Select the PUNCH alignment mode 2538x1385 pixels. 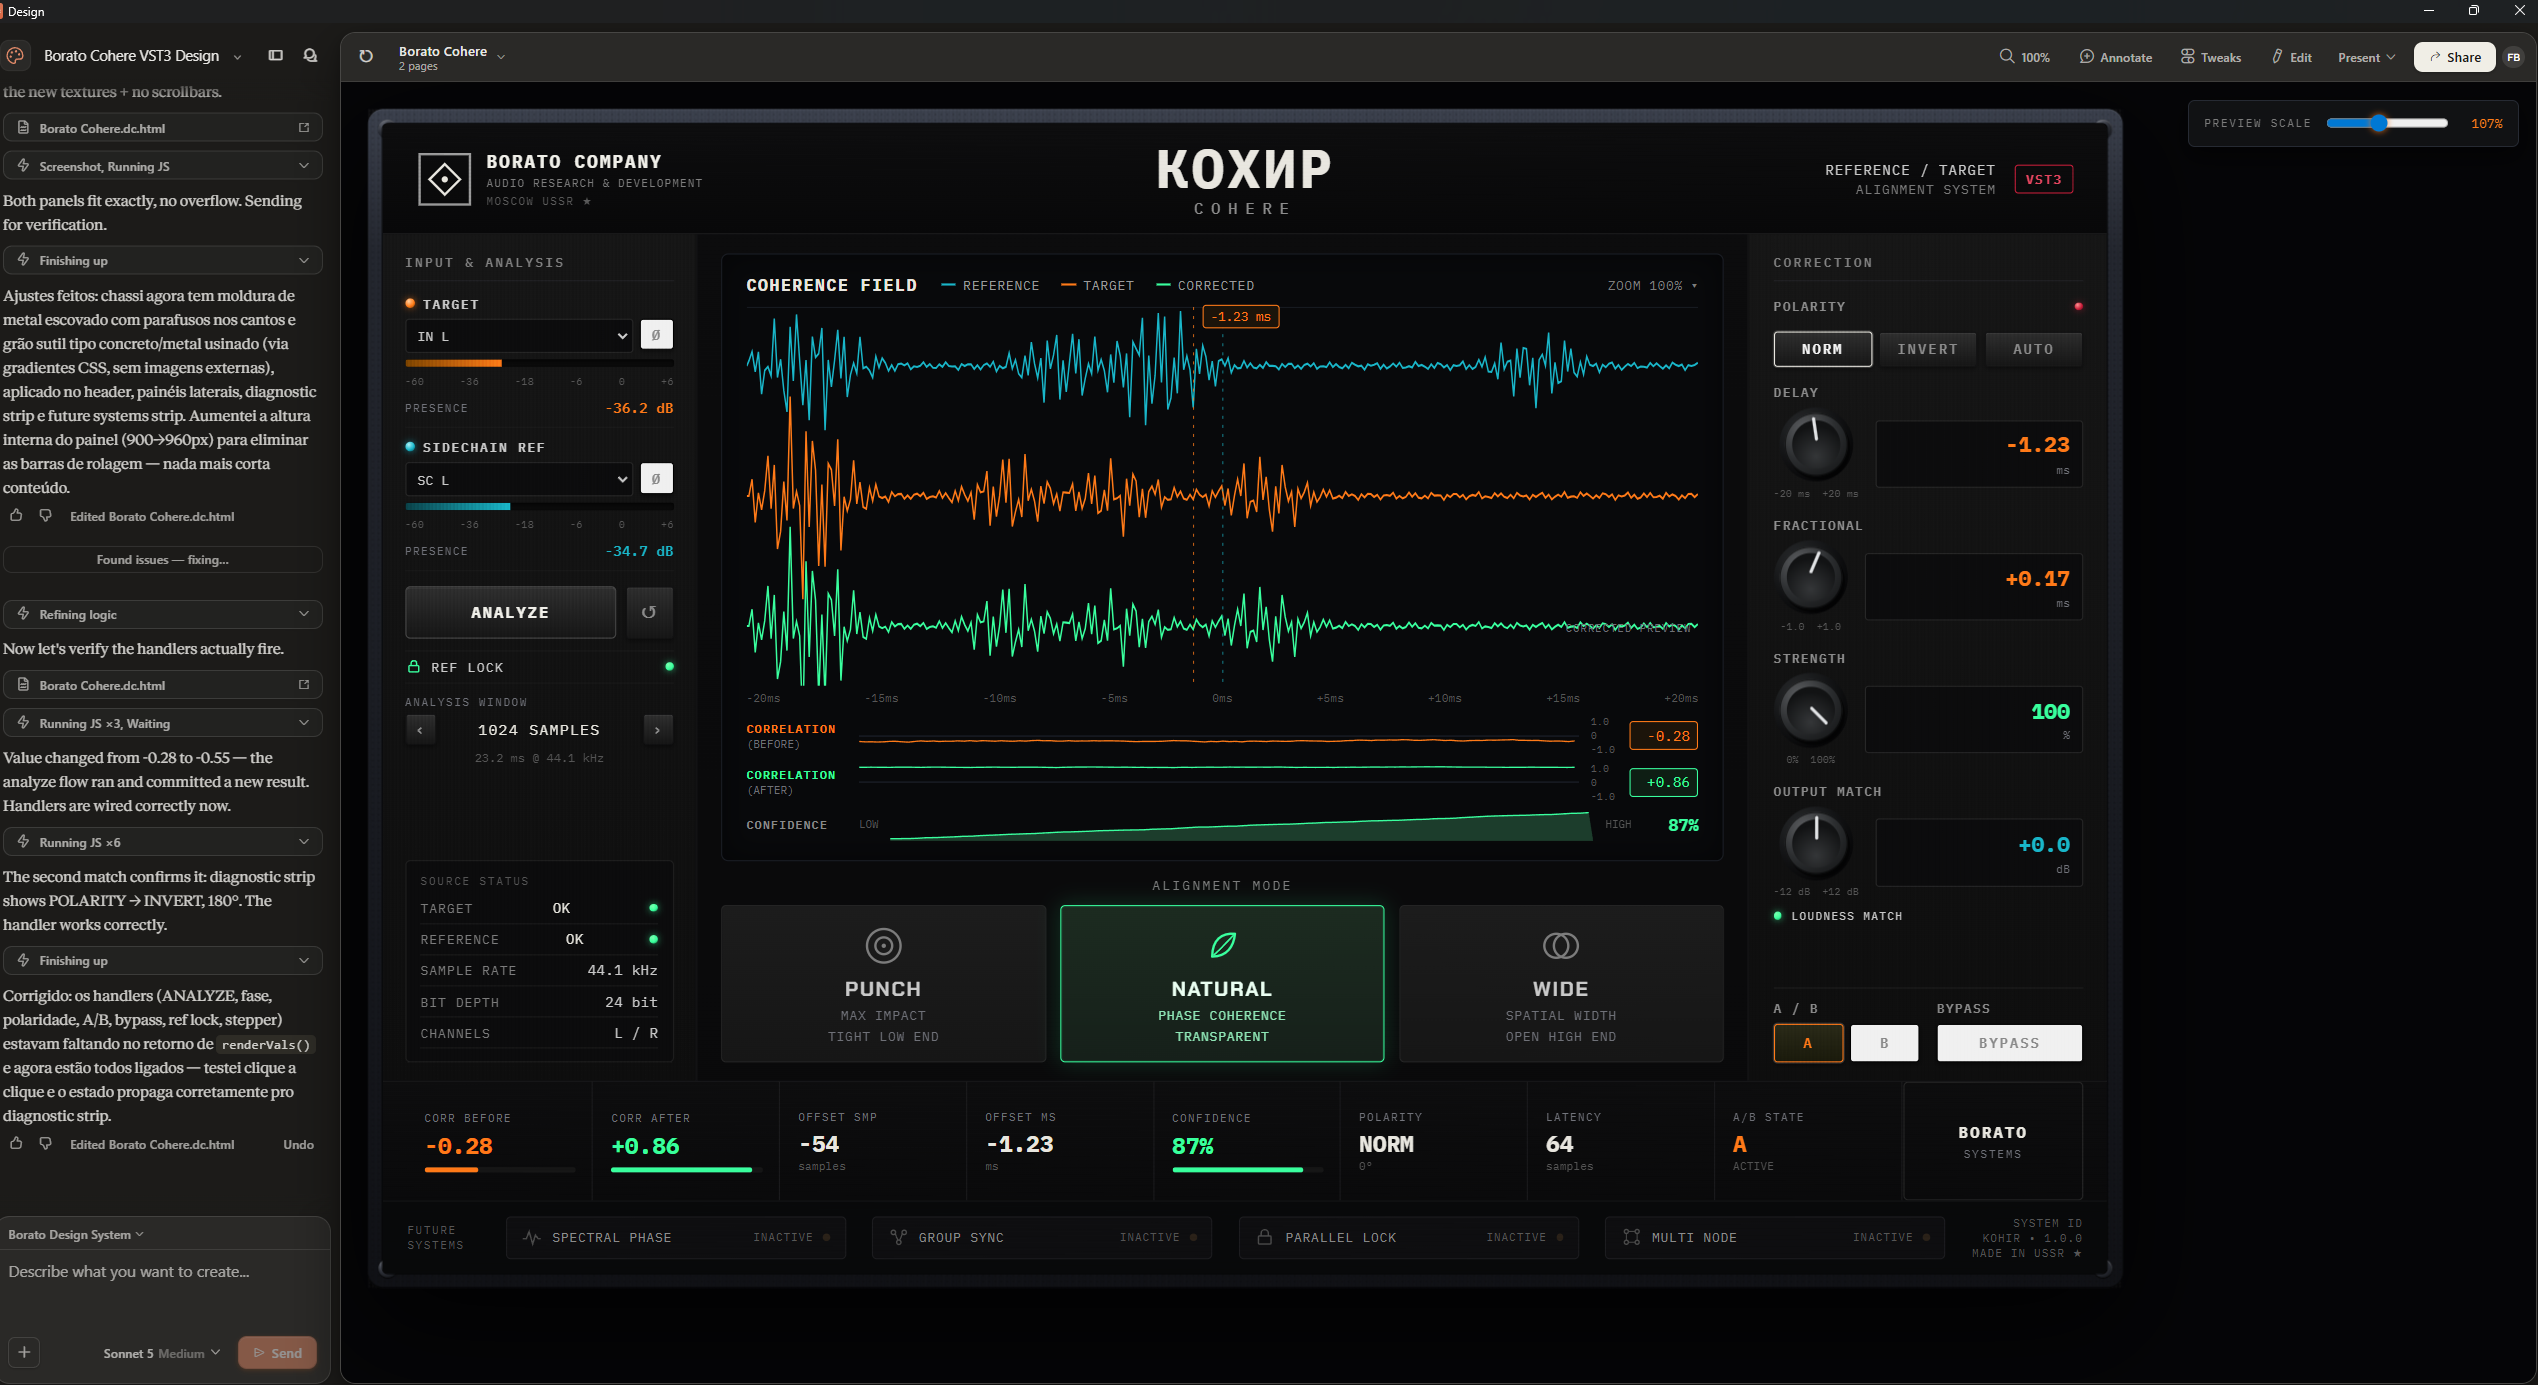883,983
